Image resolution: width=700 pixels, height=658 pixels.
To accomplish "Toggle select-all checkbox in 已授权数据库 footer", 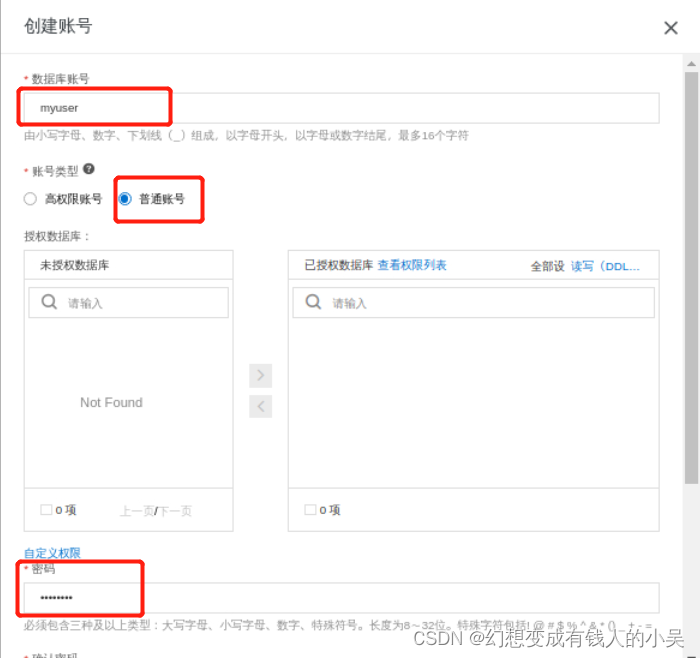I will point(310,509).
